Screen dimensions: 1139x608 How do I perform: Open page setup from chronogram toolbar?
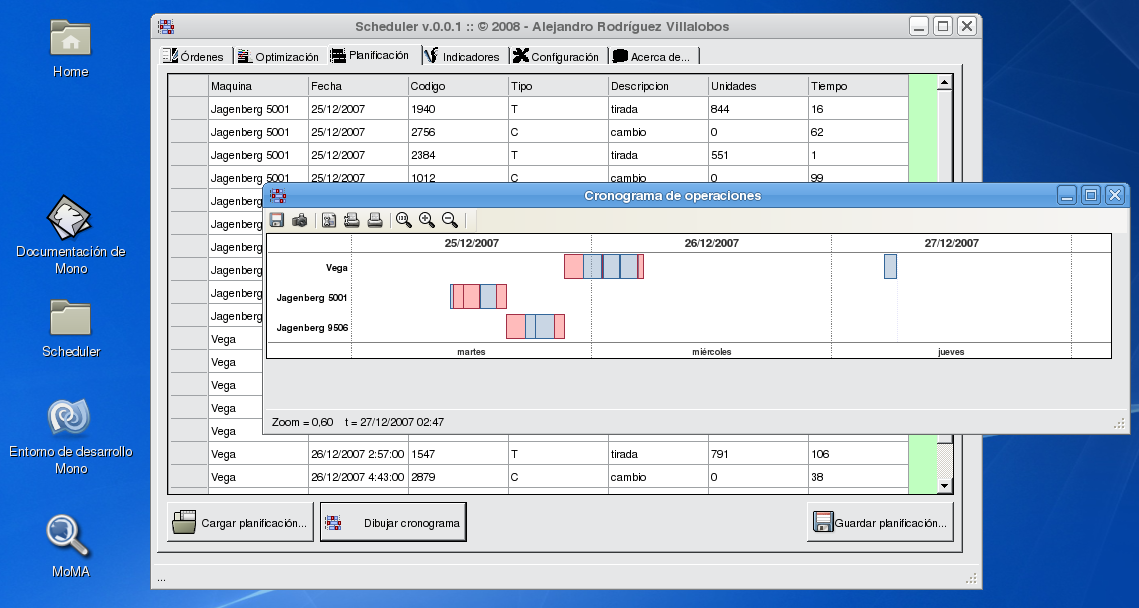tap(328, 221)
